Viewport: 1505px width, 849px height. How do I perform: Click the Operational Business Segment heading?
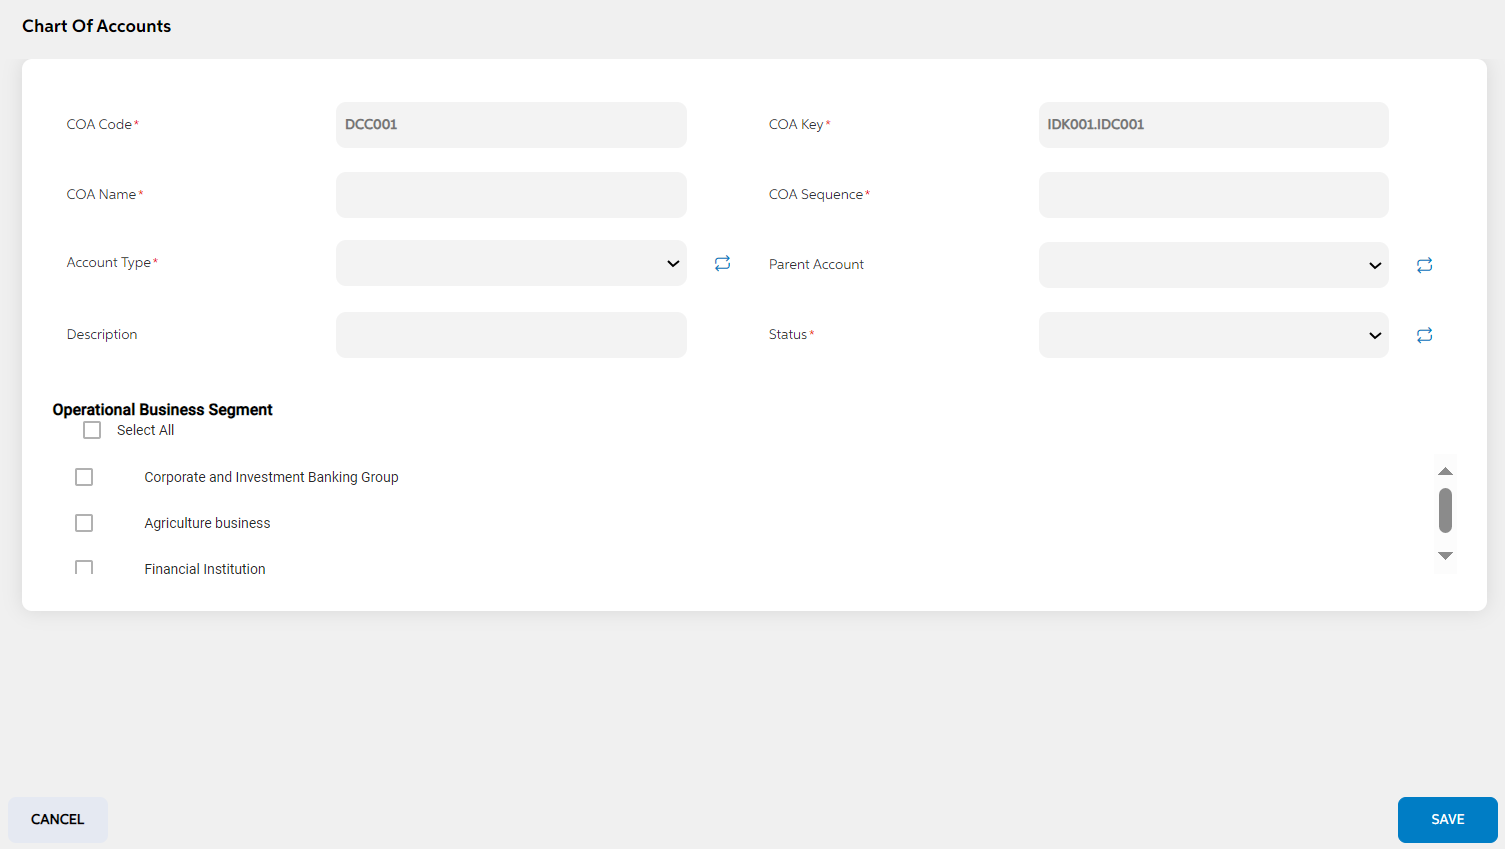click(x=162, y=410)
